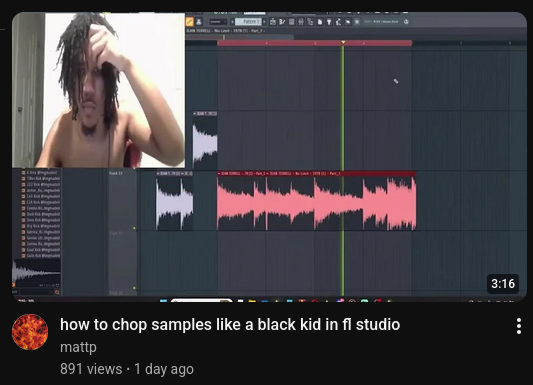
Task: Toggle mute LED on Track 15
Action: pos(134,288)
